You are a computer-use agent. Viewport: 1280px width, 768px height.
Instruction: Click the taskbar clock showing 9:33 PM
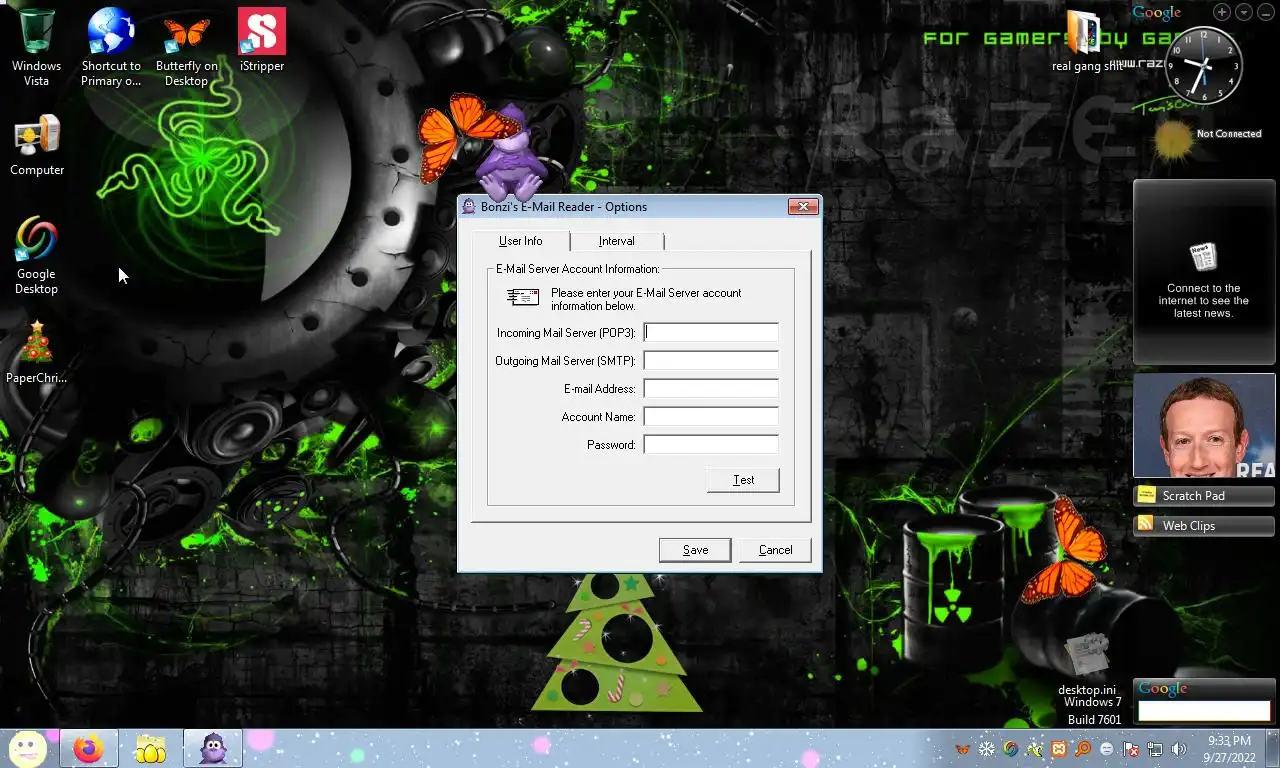[1229, 749]
